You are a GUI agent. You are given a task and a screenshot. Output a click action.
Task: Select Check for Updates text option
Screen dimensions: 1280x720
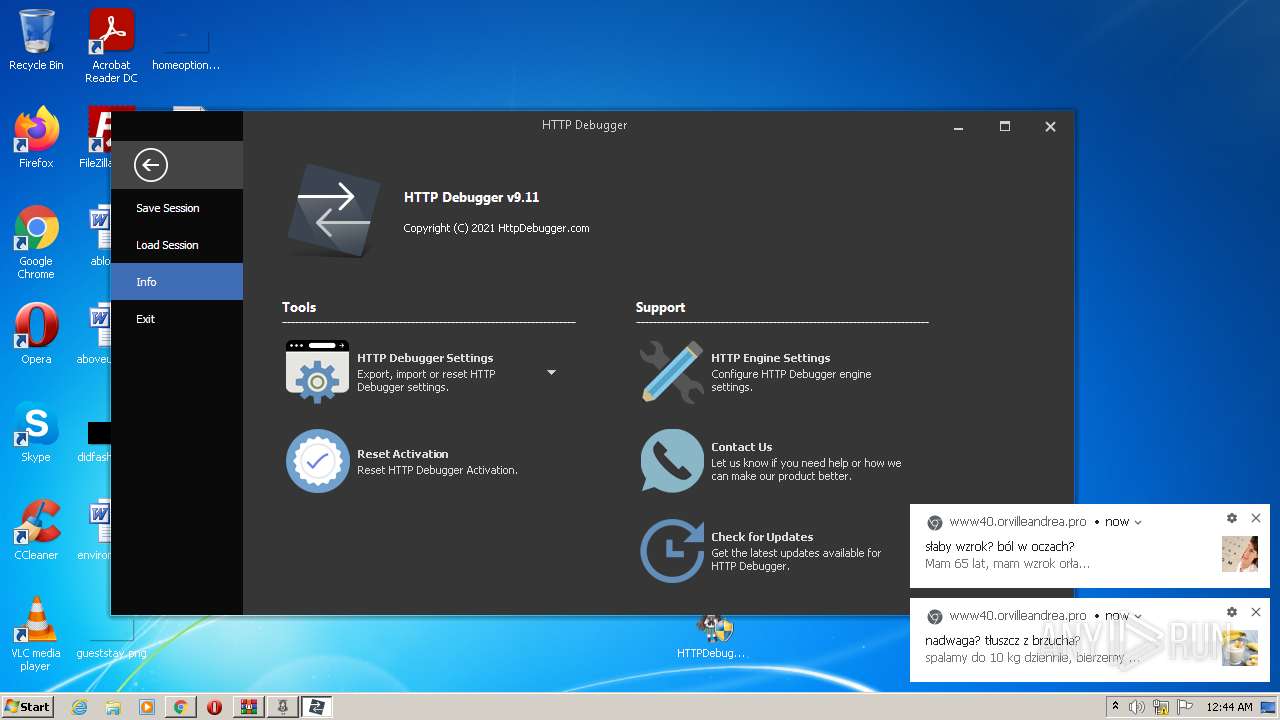[762, 537]
